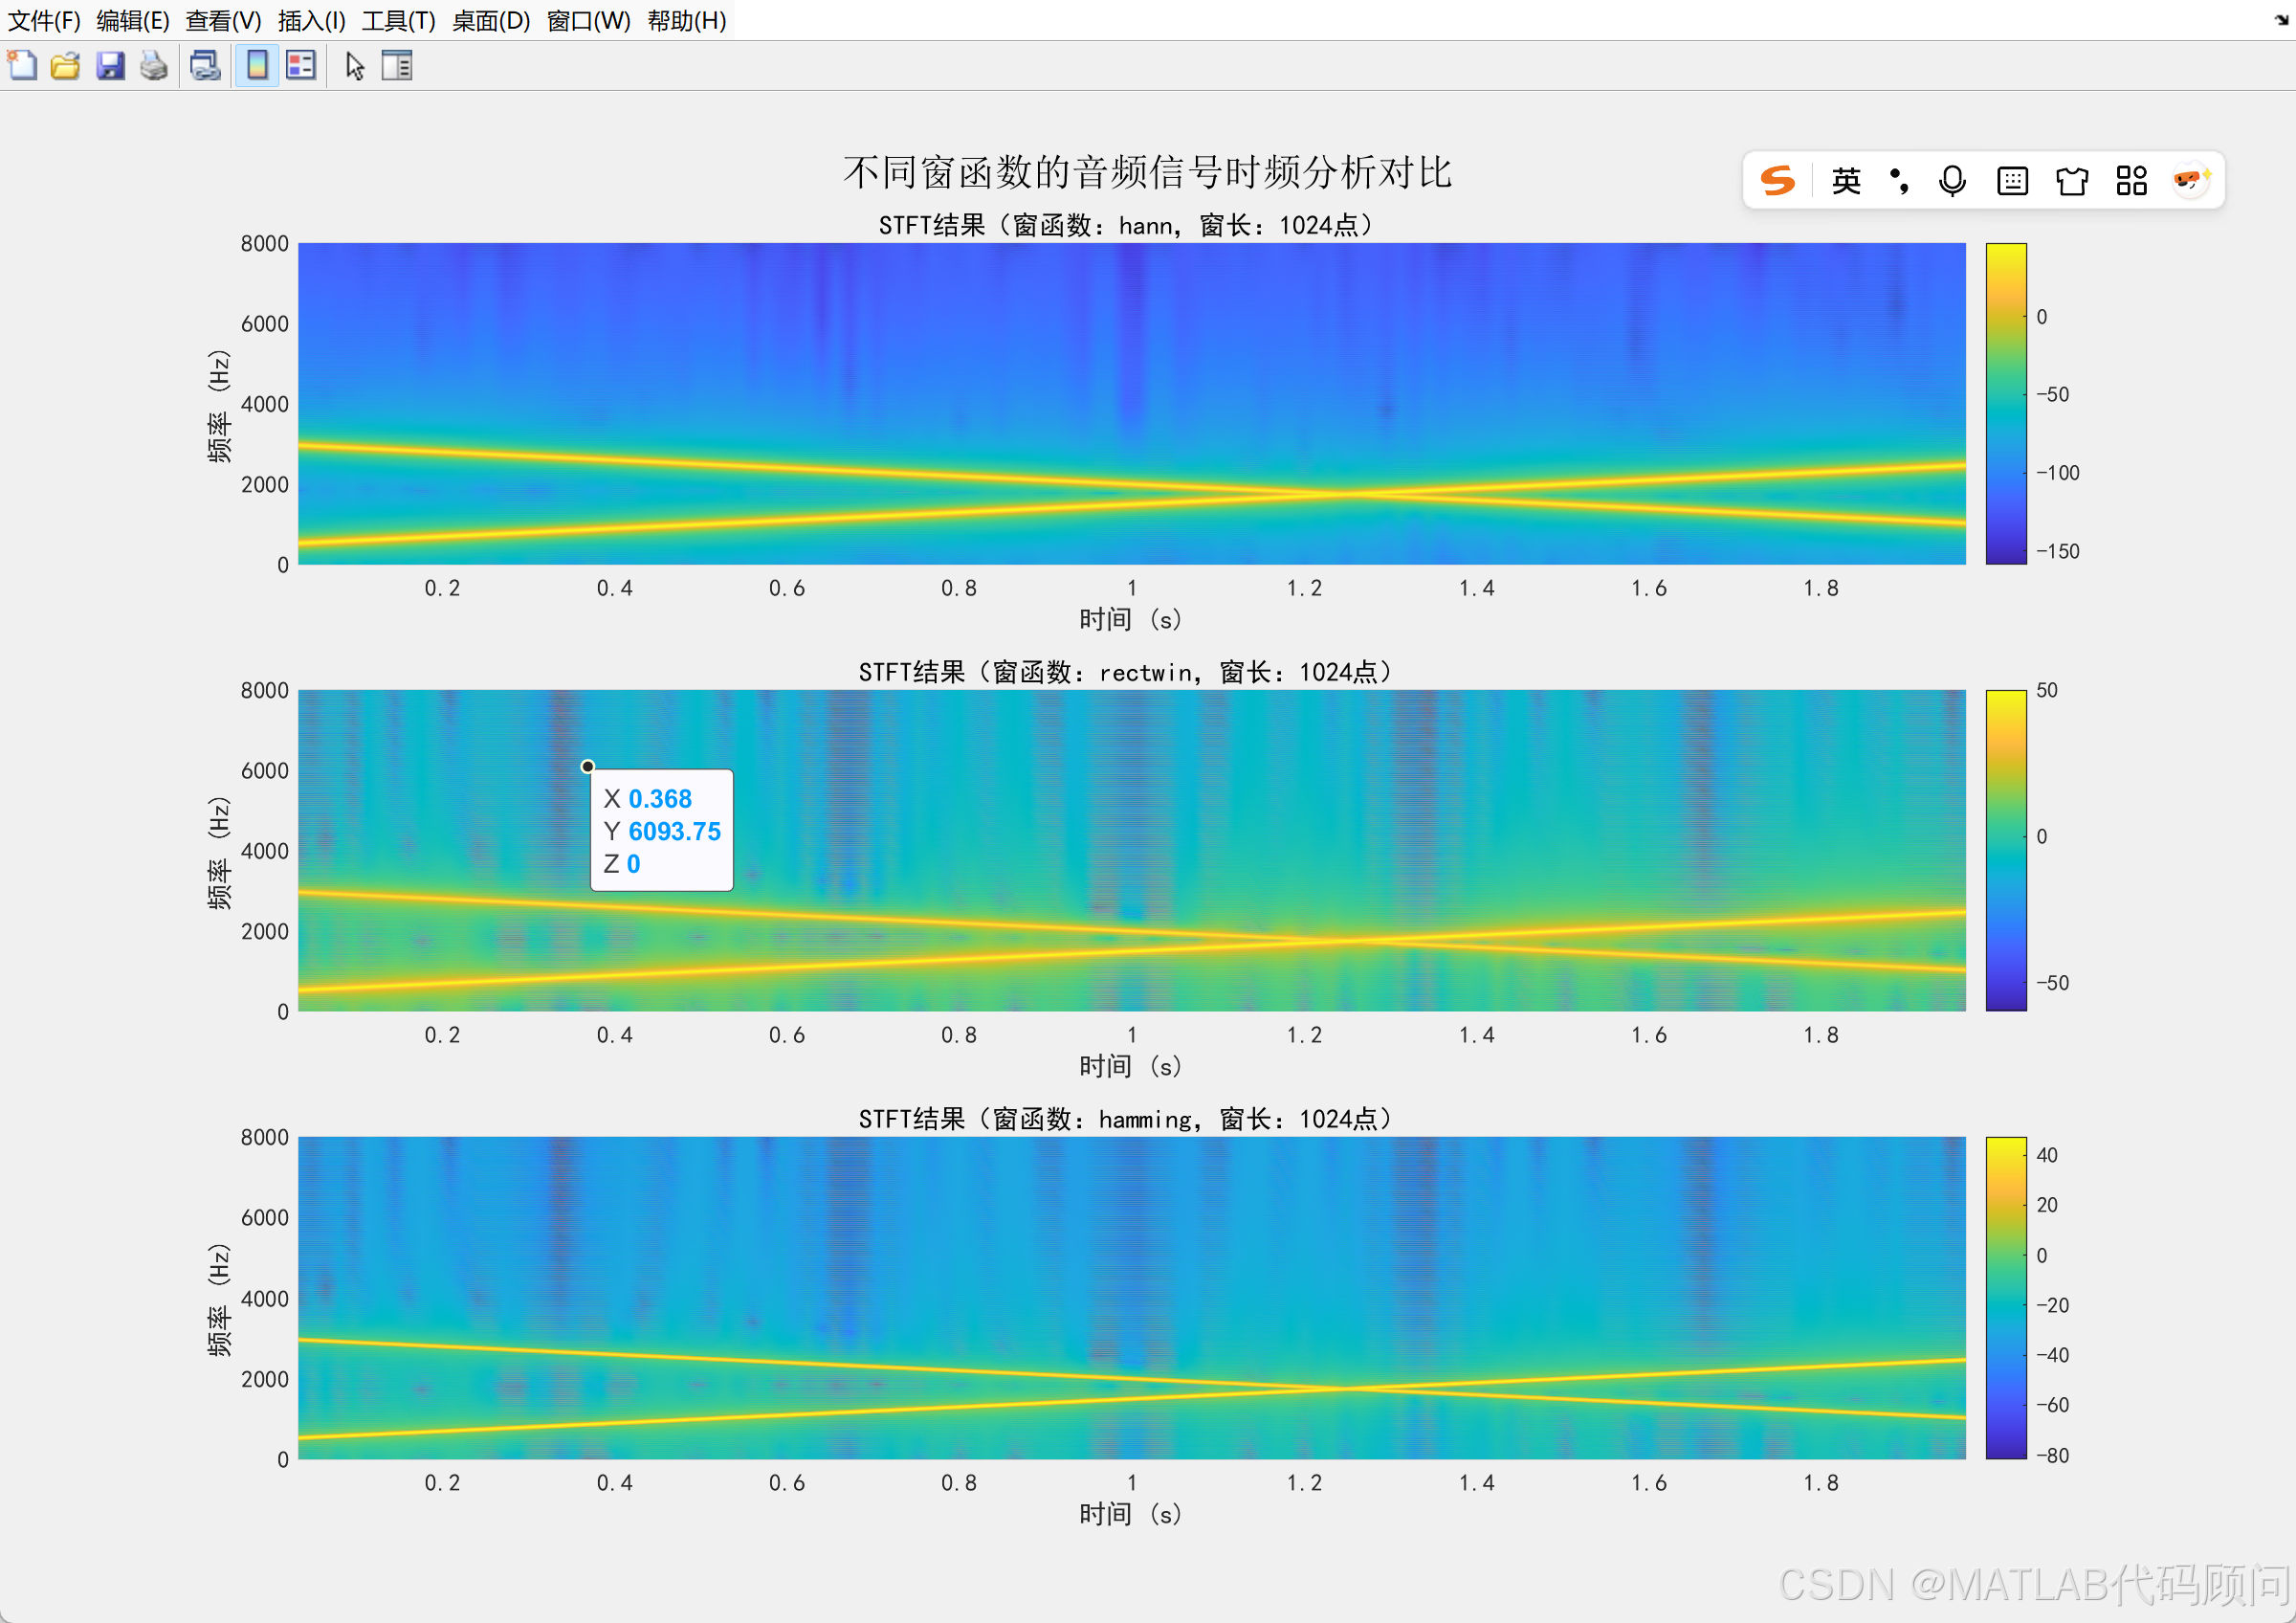Click the dock figure arrow at top right
The image size is (2296, 1623).
click(2281, 20)
